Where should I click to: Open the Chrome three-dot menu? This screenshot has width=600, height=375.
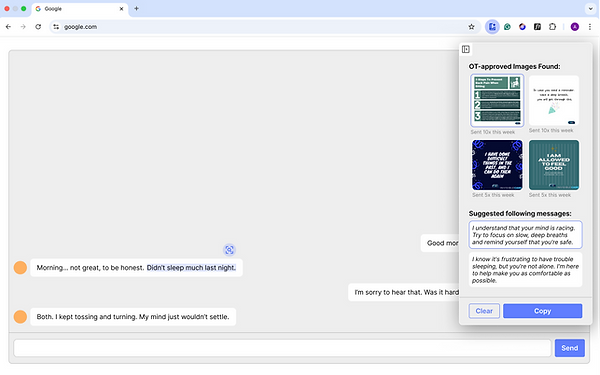pos(590,27)
